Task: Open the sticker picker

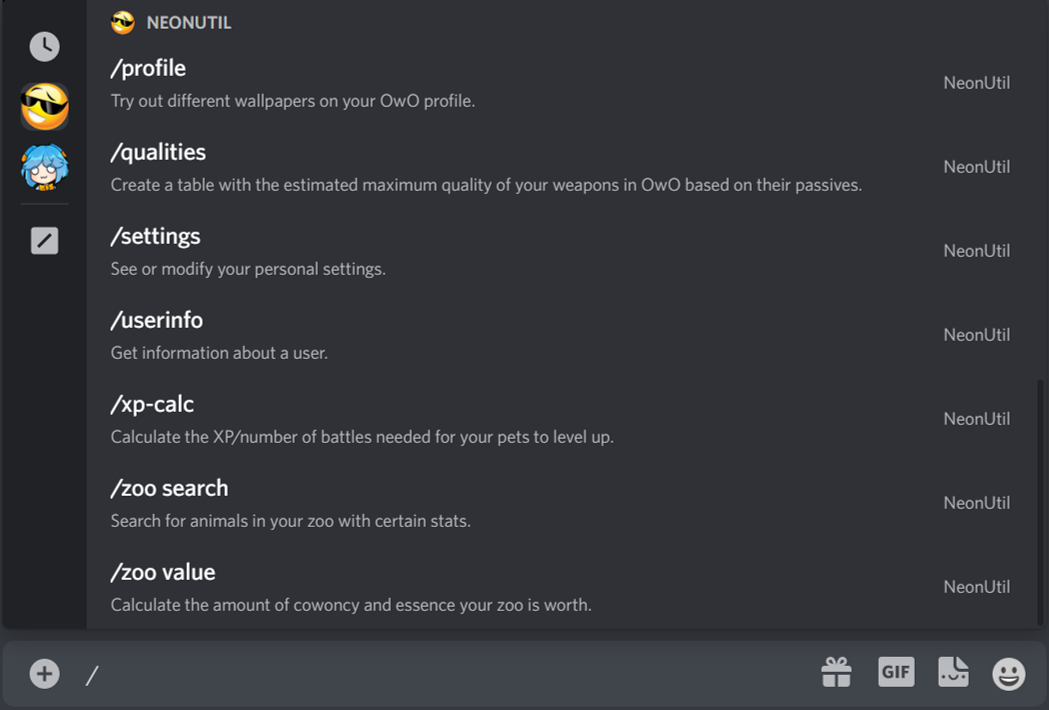Action: [x=952, y=672]
